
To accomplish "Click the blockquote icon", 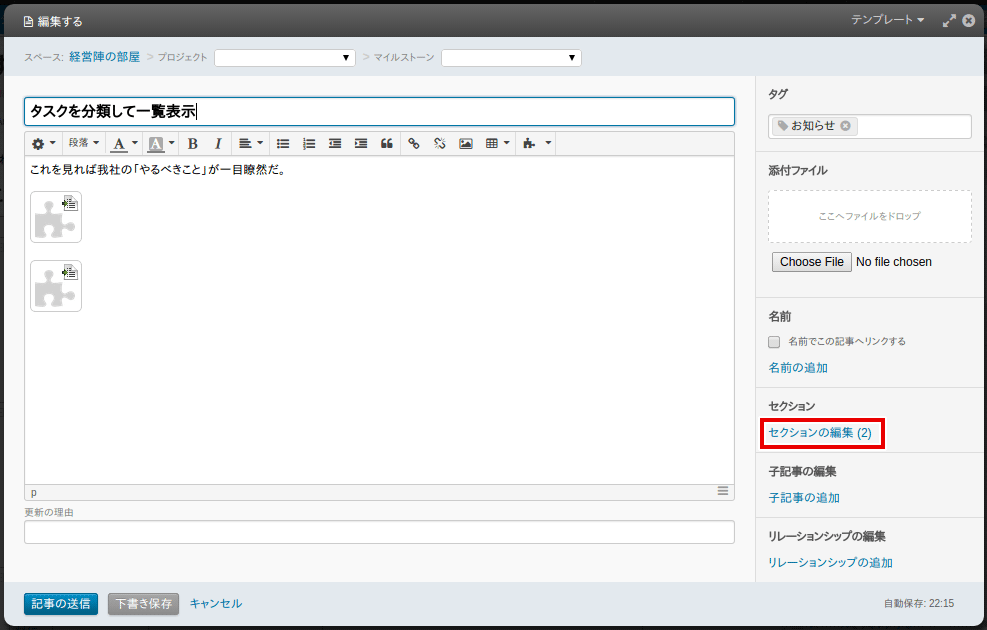I will (x=387, y=144).
